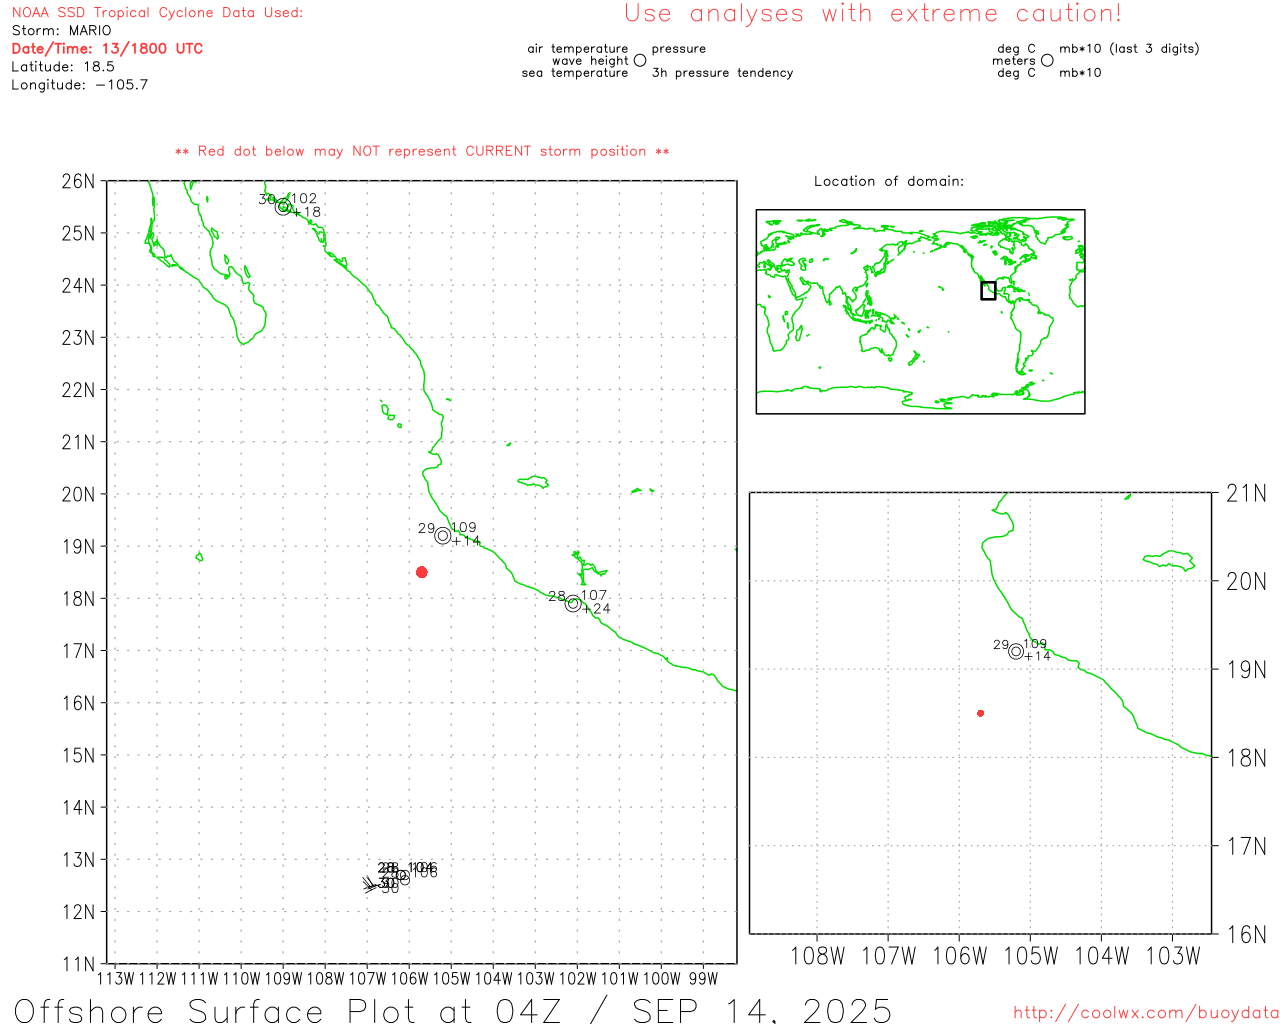Viewport: 1280px width, 1024px height.
Task: Click the small island near 19N 111W
Action: tap(199, 557)
